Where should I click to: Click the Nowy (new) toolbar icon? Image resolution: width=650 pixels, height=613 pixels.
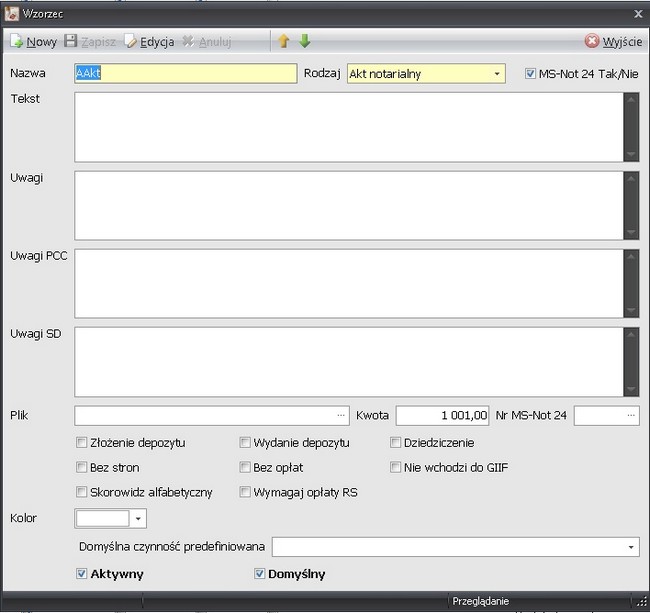pos(16,42)
